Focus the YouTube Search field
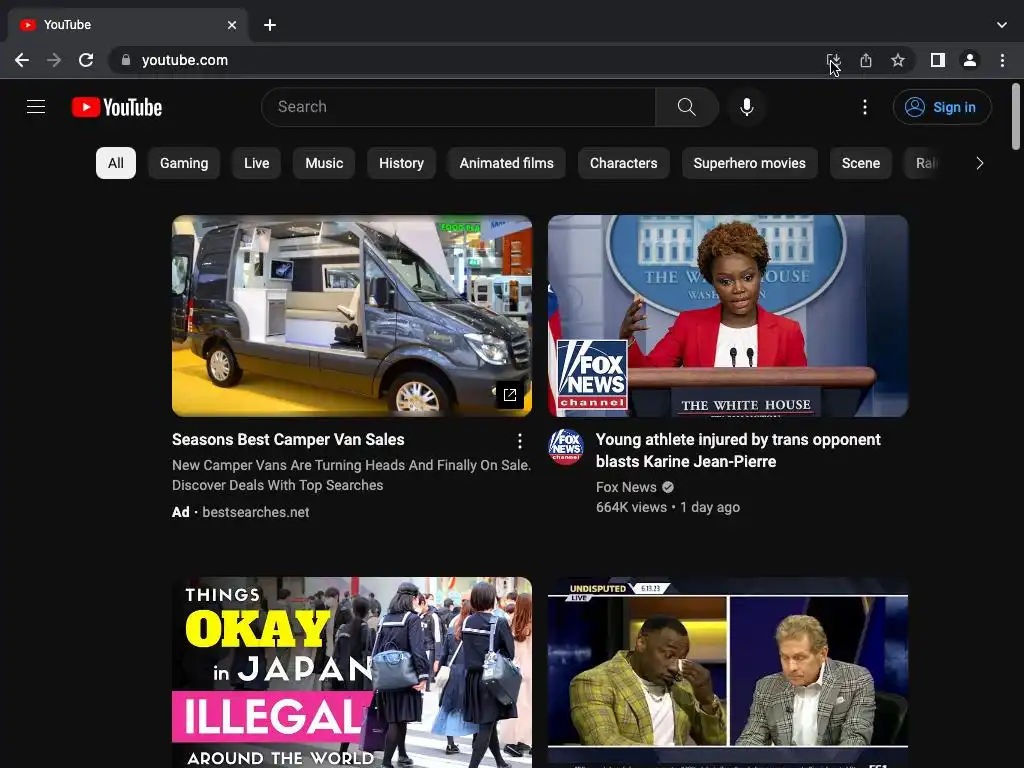The image size is (1024, 768). [x=458, y=107]
